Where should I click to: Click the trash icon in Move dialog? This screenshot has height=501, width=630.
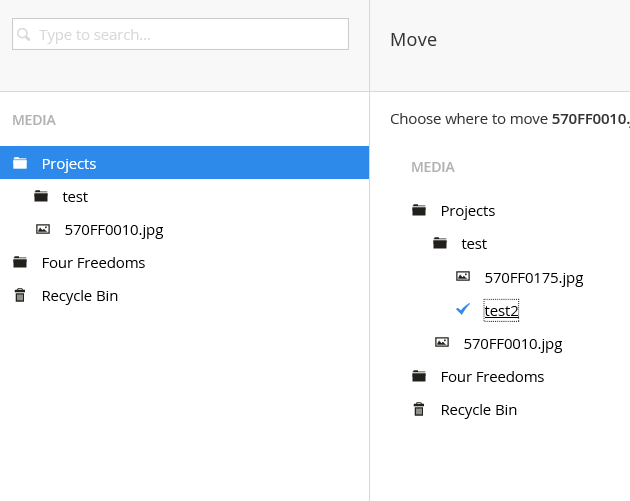(x=419, y=409)
